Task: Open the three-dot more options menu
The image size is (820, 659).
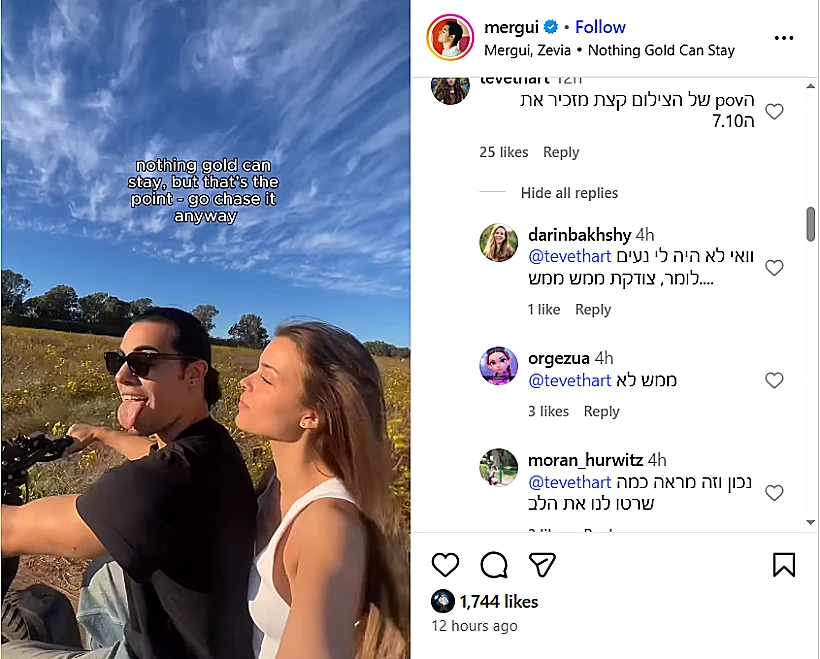Action: tap(784, 38)
